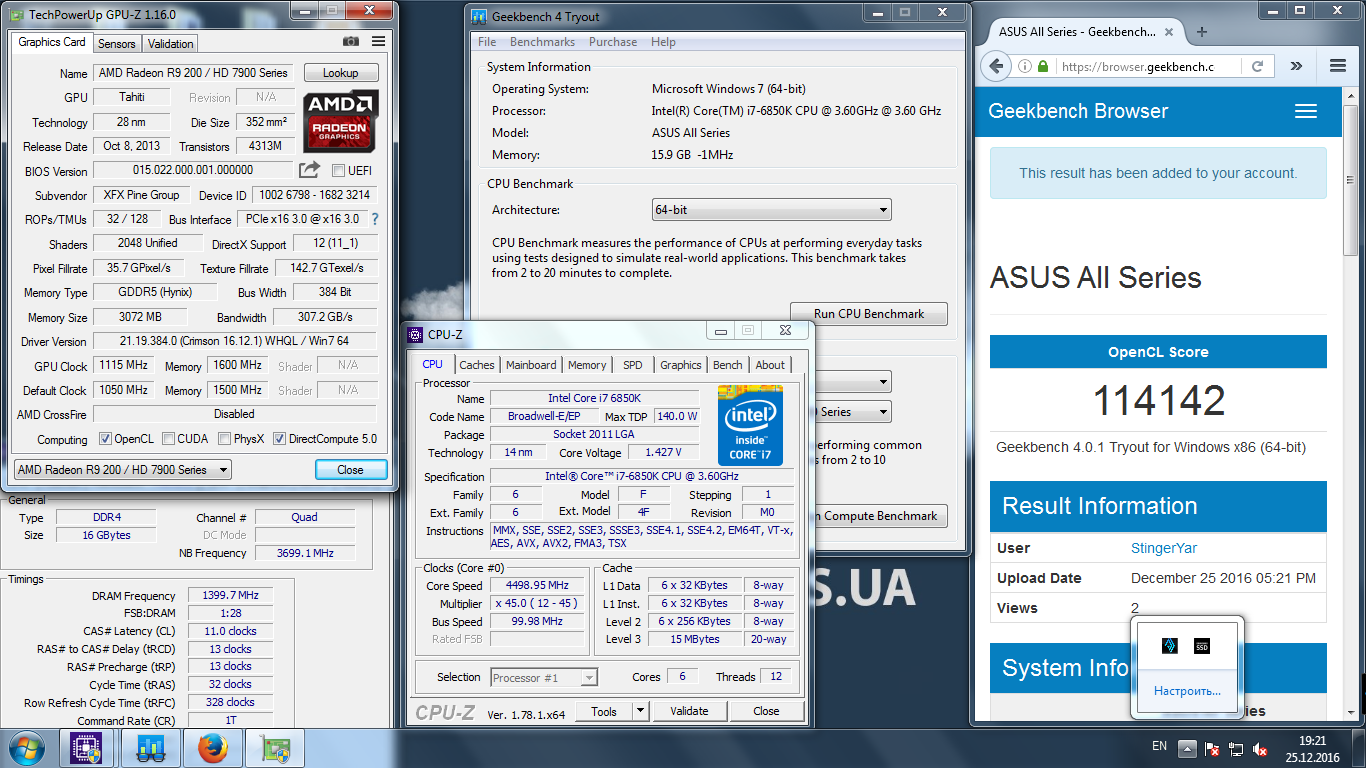Take a GPU-Z screenshot with the camera icon
The width and height of the screenshot is (1366, 768).
351,42
